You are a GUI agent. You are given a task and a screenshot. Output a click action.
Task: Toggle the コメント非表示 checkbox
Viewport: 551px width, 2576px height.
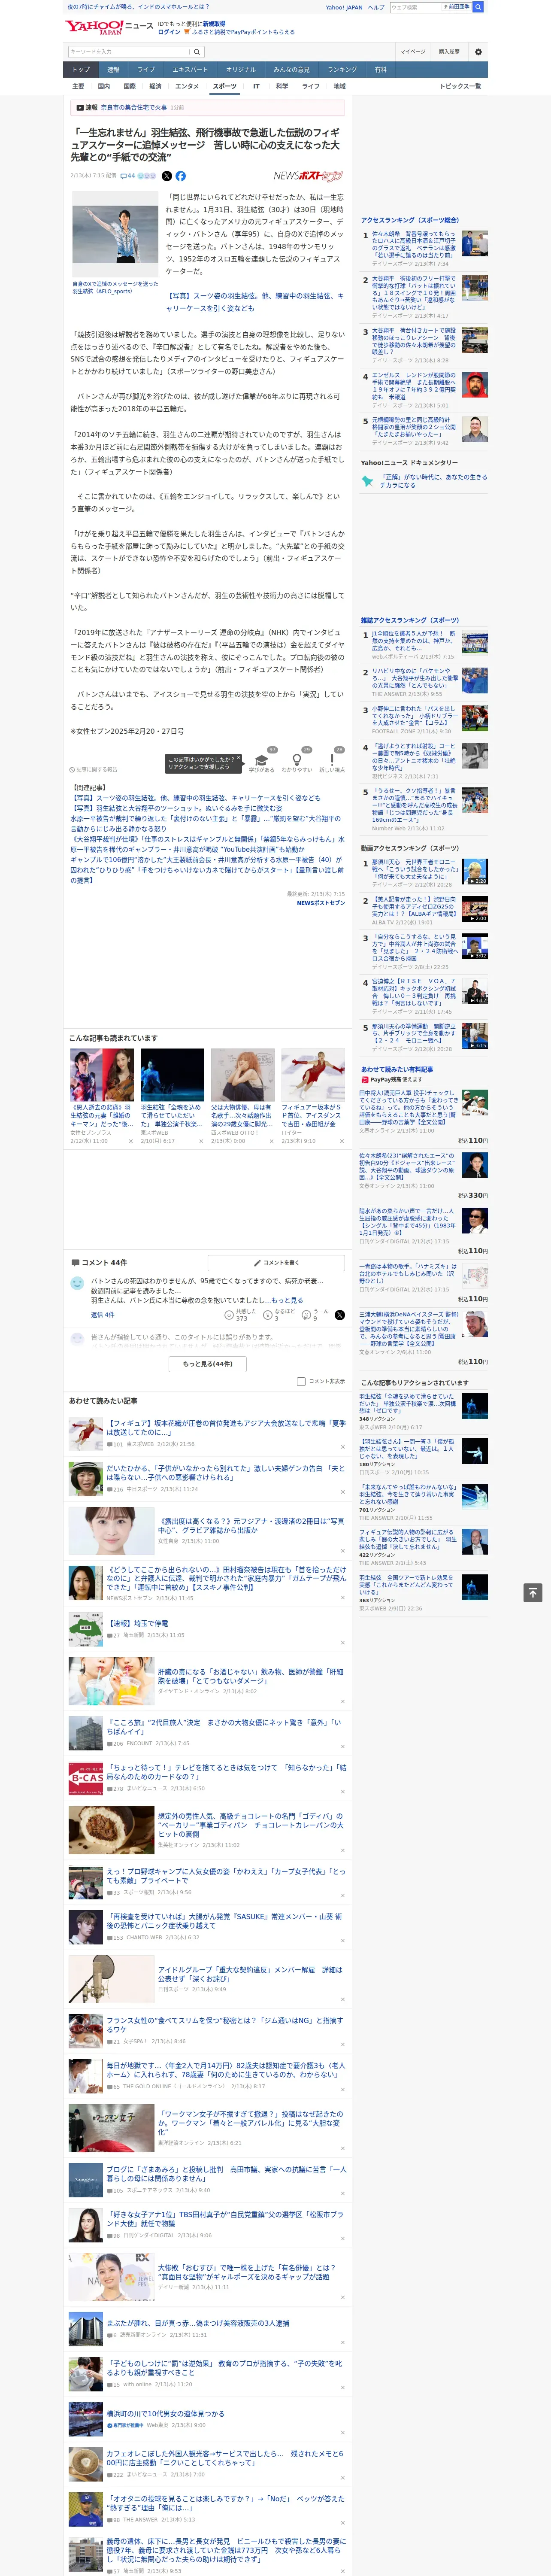tap(301, 1381)
